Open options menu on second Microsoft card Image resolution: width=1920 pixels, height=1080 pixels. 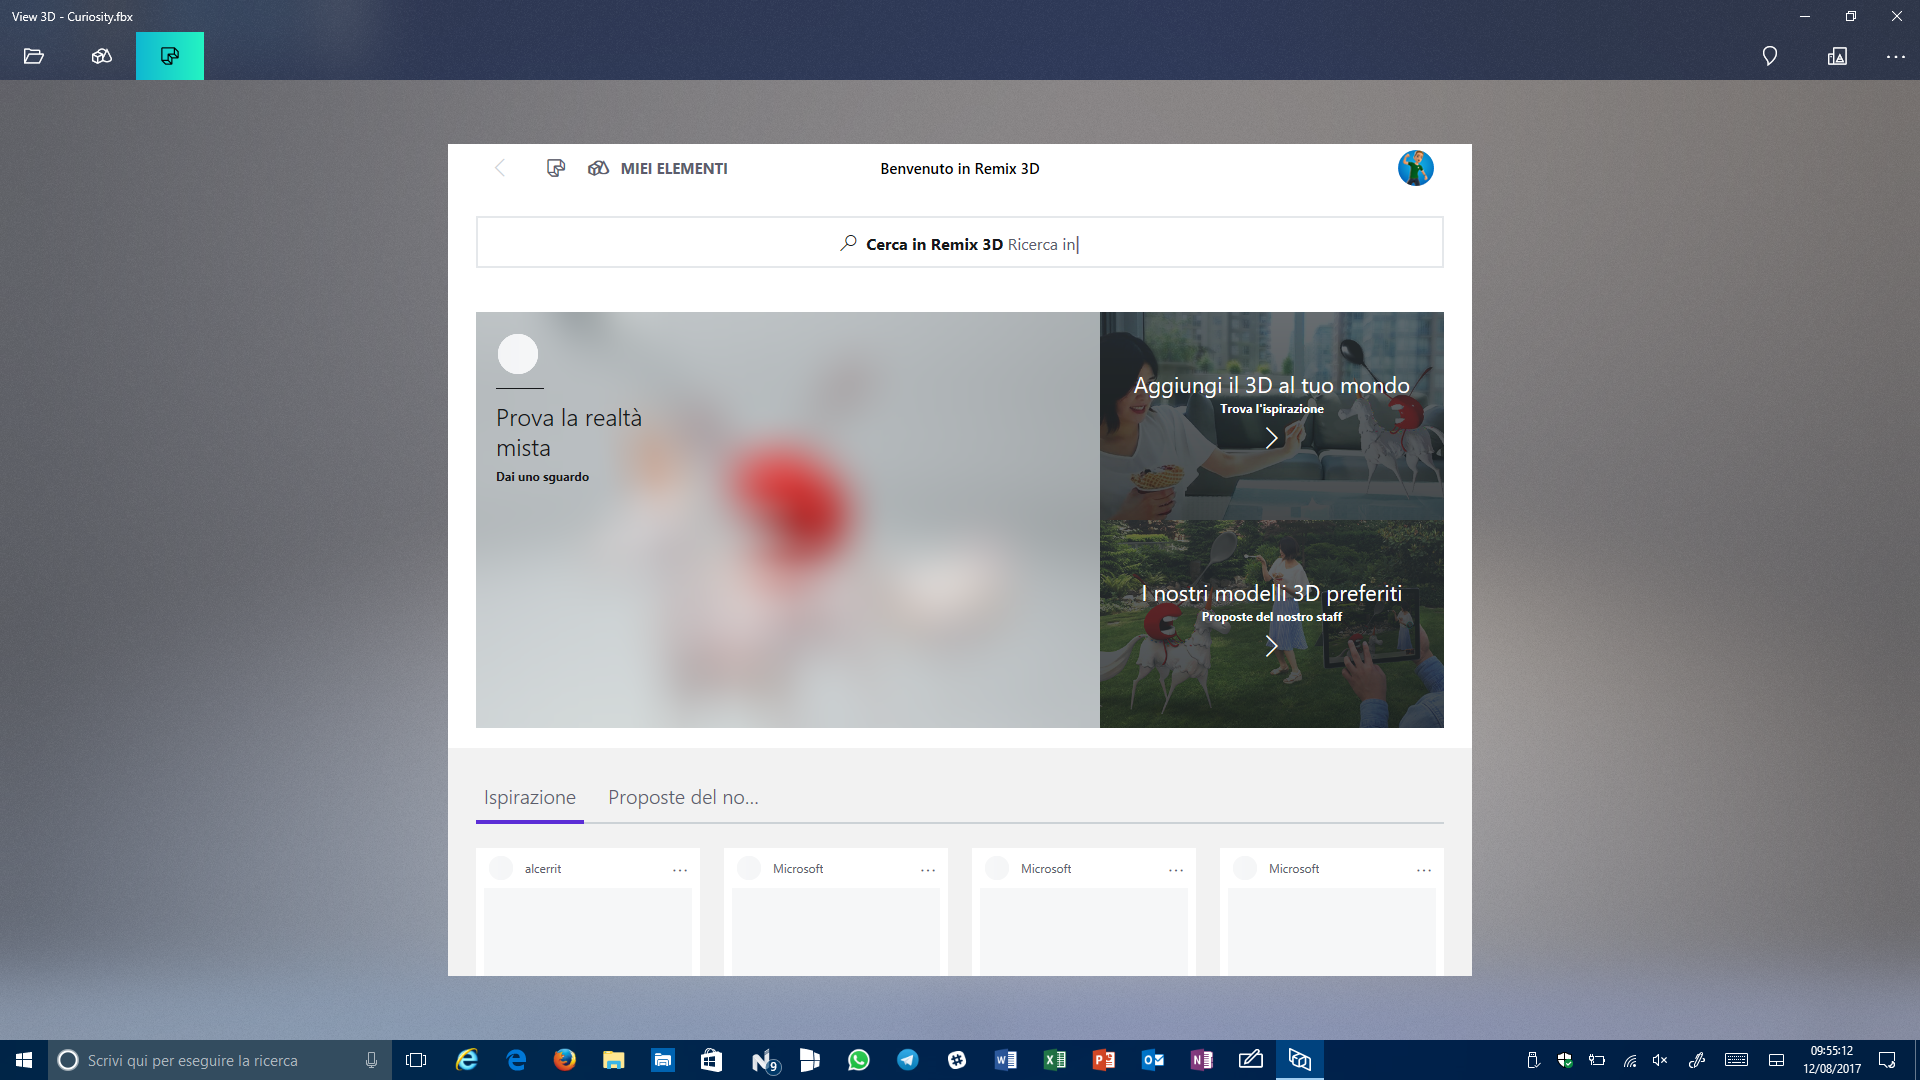(1176, 870)
